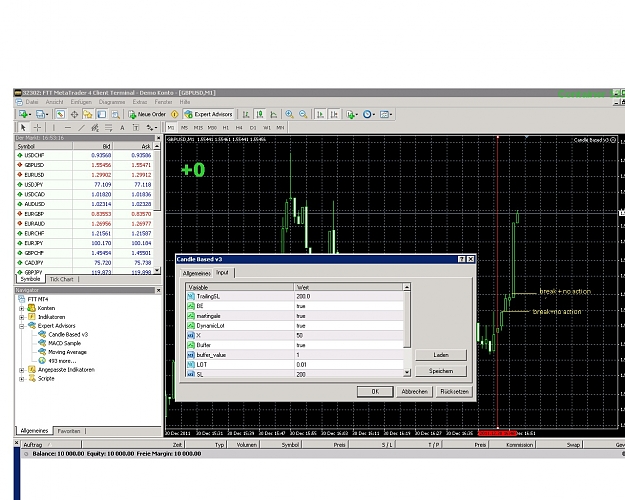The image size is (625, 500).
Task: Toggle chart shift icon
Action: pyautogui.click(x=334, y=114)
